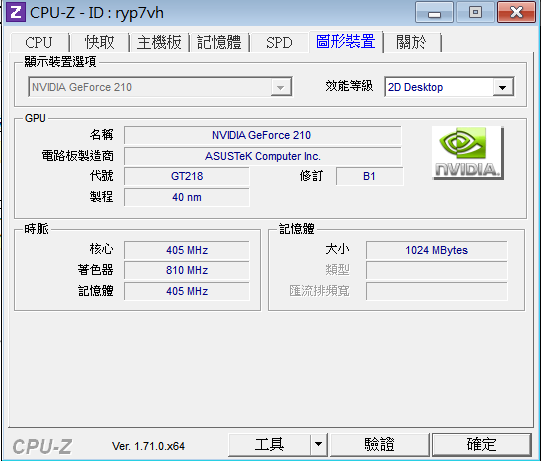Click the core clock 405 MHz value
This screenshot has height=461, width=541.
pyautogui.click(x=187, y=250)
